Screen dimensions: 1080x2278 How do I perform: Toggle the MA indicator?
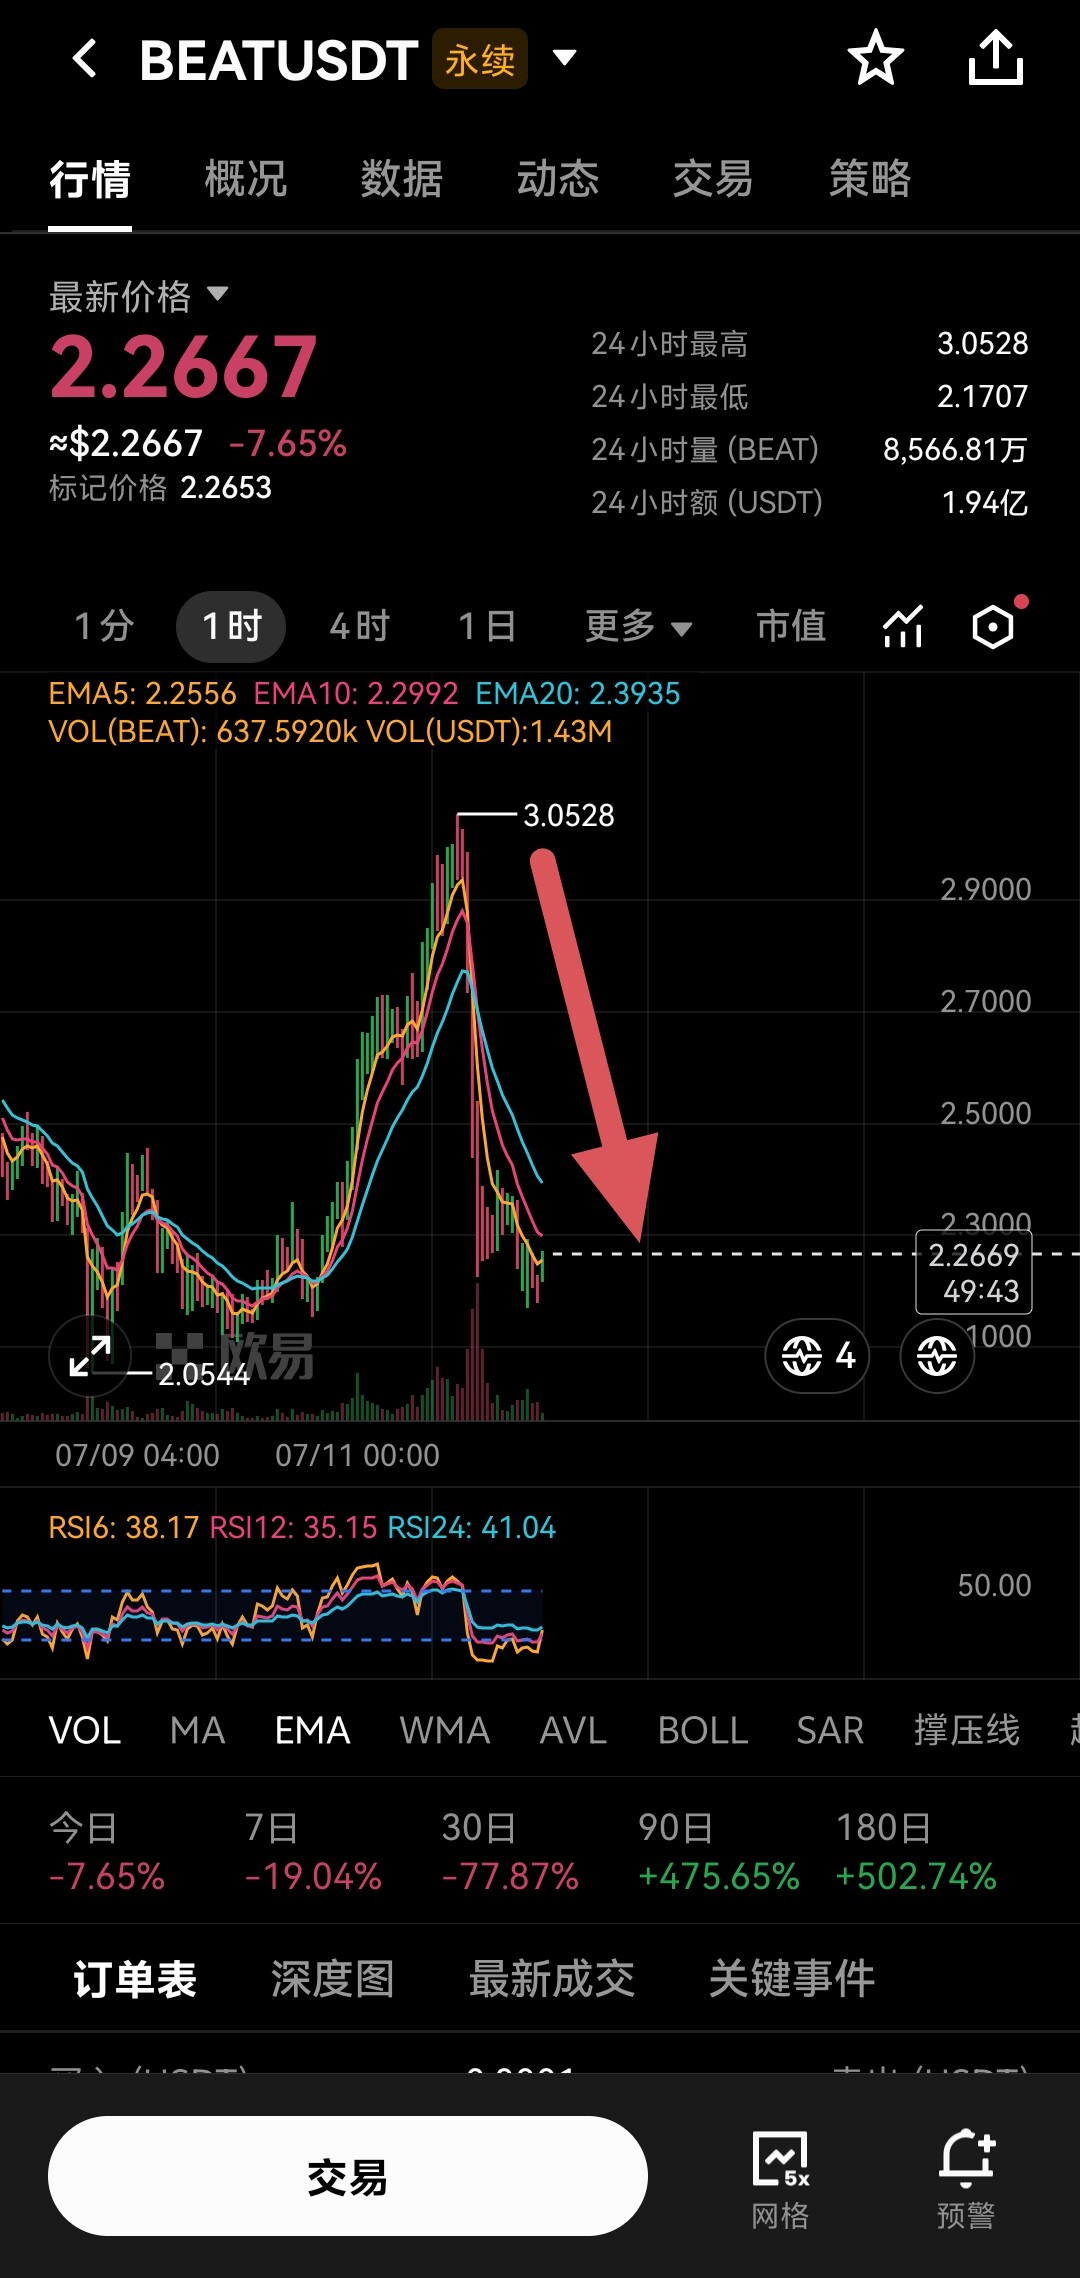tap(198, 1731)
